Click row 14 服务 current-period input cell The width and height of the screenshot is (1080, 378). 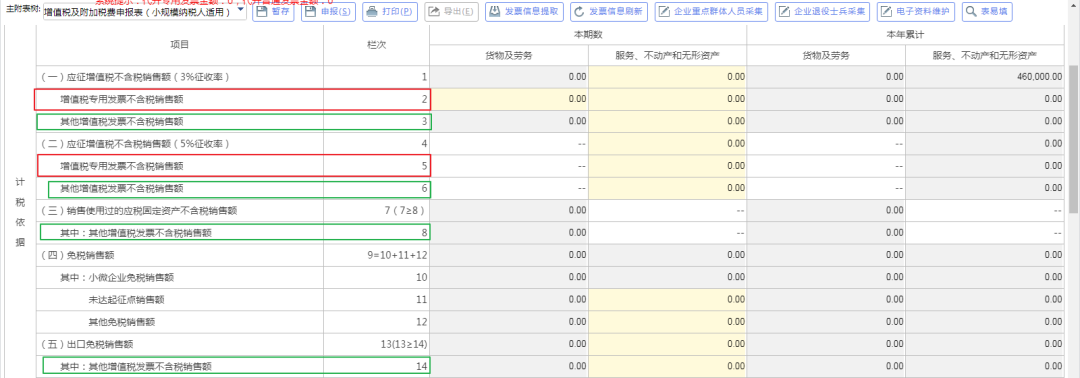667,366
